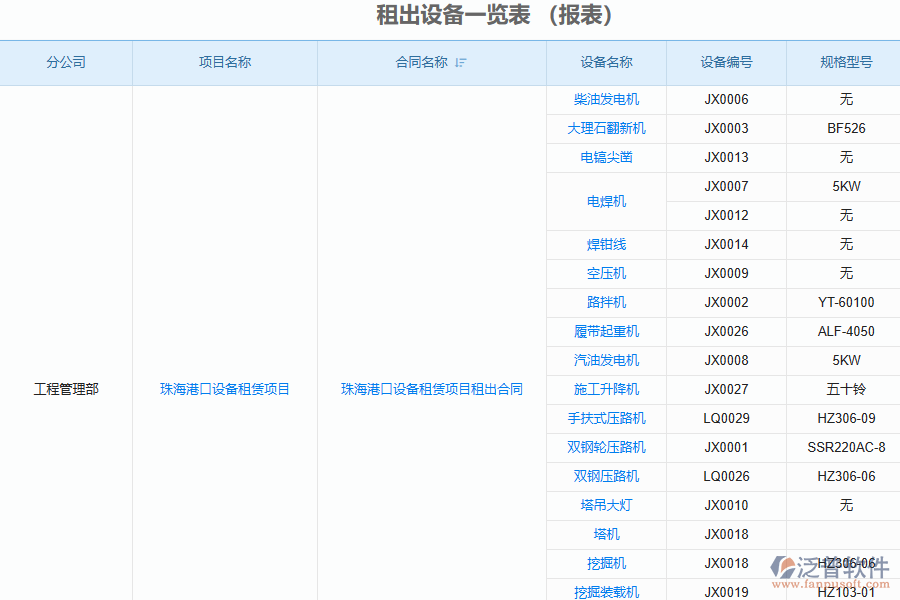Screen dimensions: 900x600
Task: Click the sort icon beside 合同名称
Action: pyautogui.click(x=461, y=63)
